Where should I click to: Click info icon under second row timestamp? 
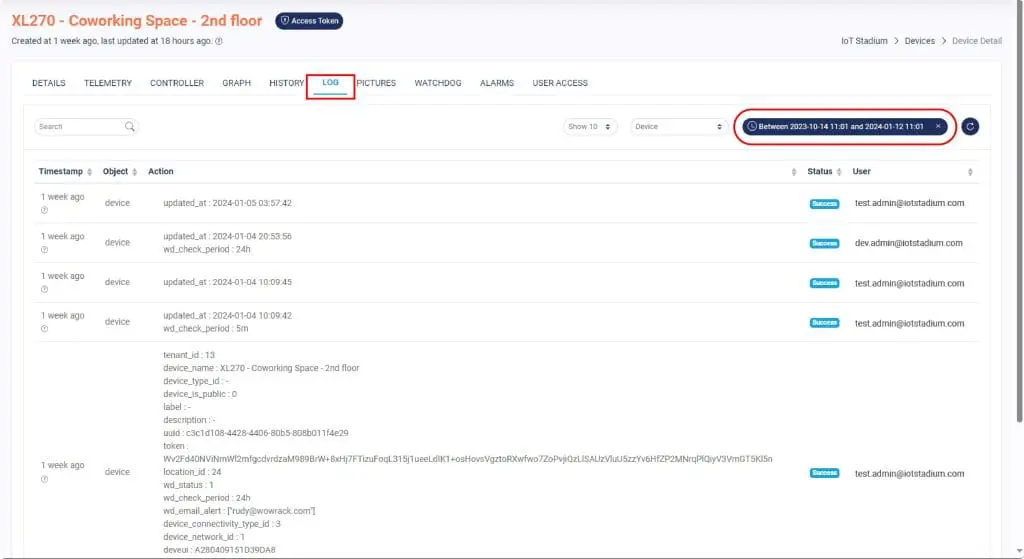click(x=44, y=249)
